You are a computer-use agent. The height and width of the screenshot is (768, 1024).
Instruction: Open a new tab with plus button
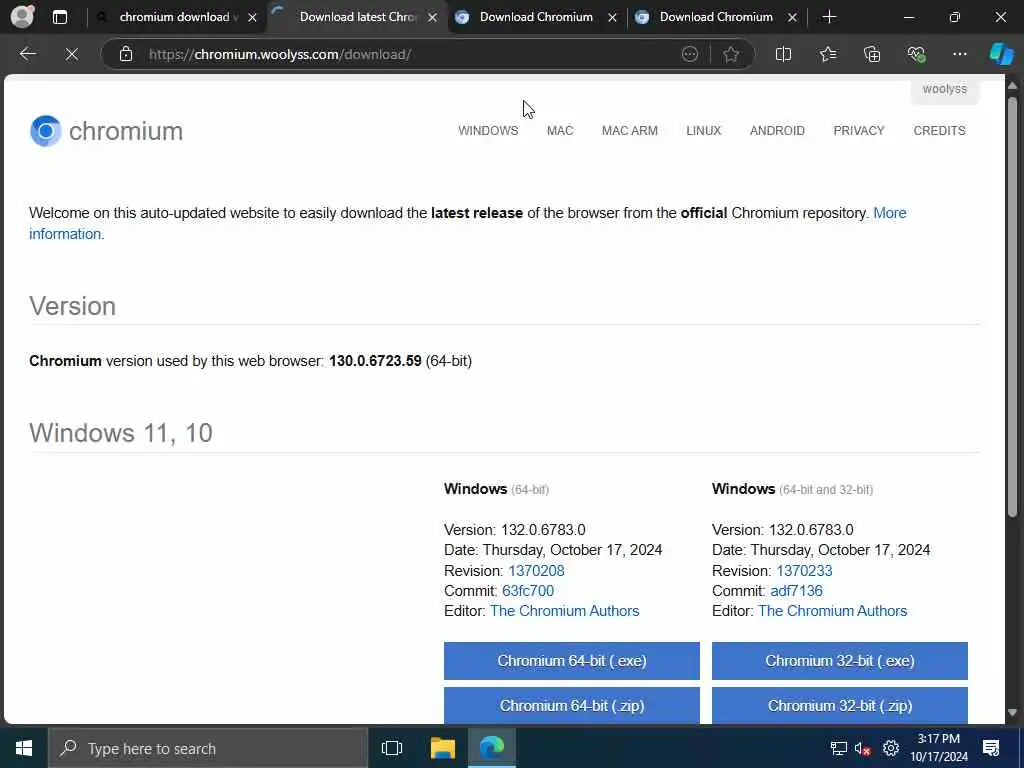coord(829,17)
